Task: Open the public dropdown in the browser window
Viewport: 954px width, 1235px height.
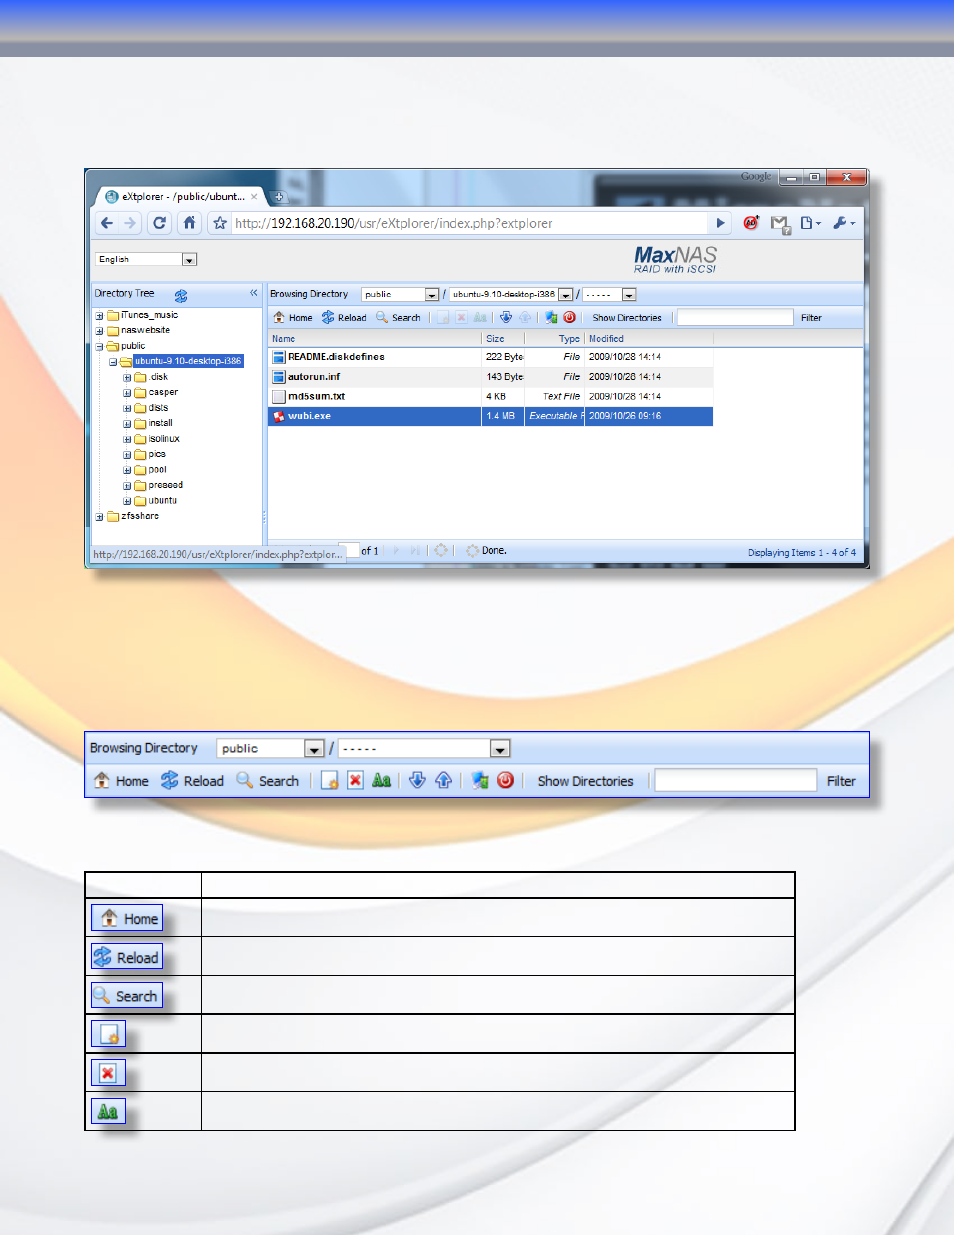Action: [432, 295]
